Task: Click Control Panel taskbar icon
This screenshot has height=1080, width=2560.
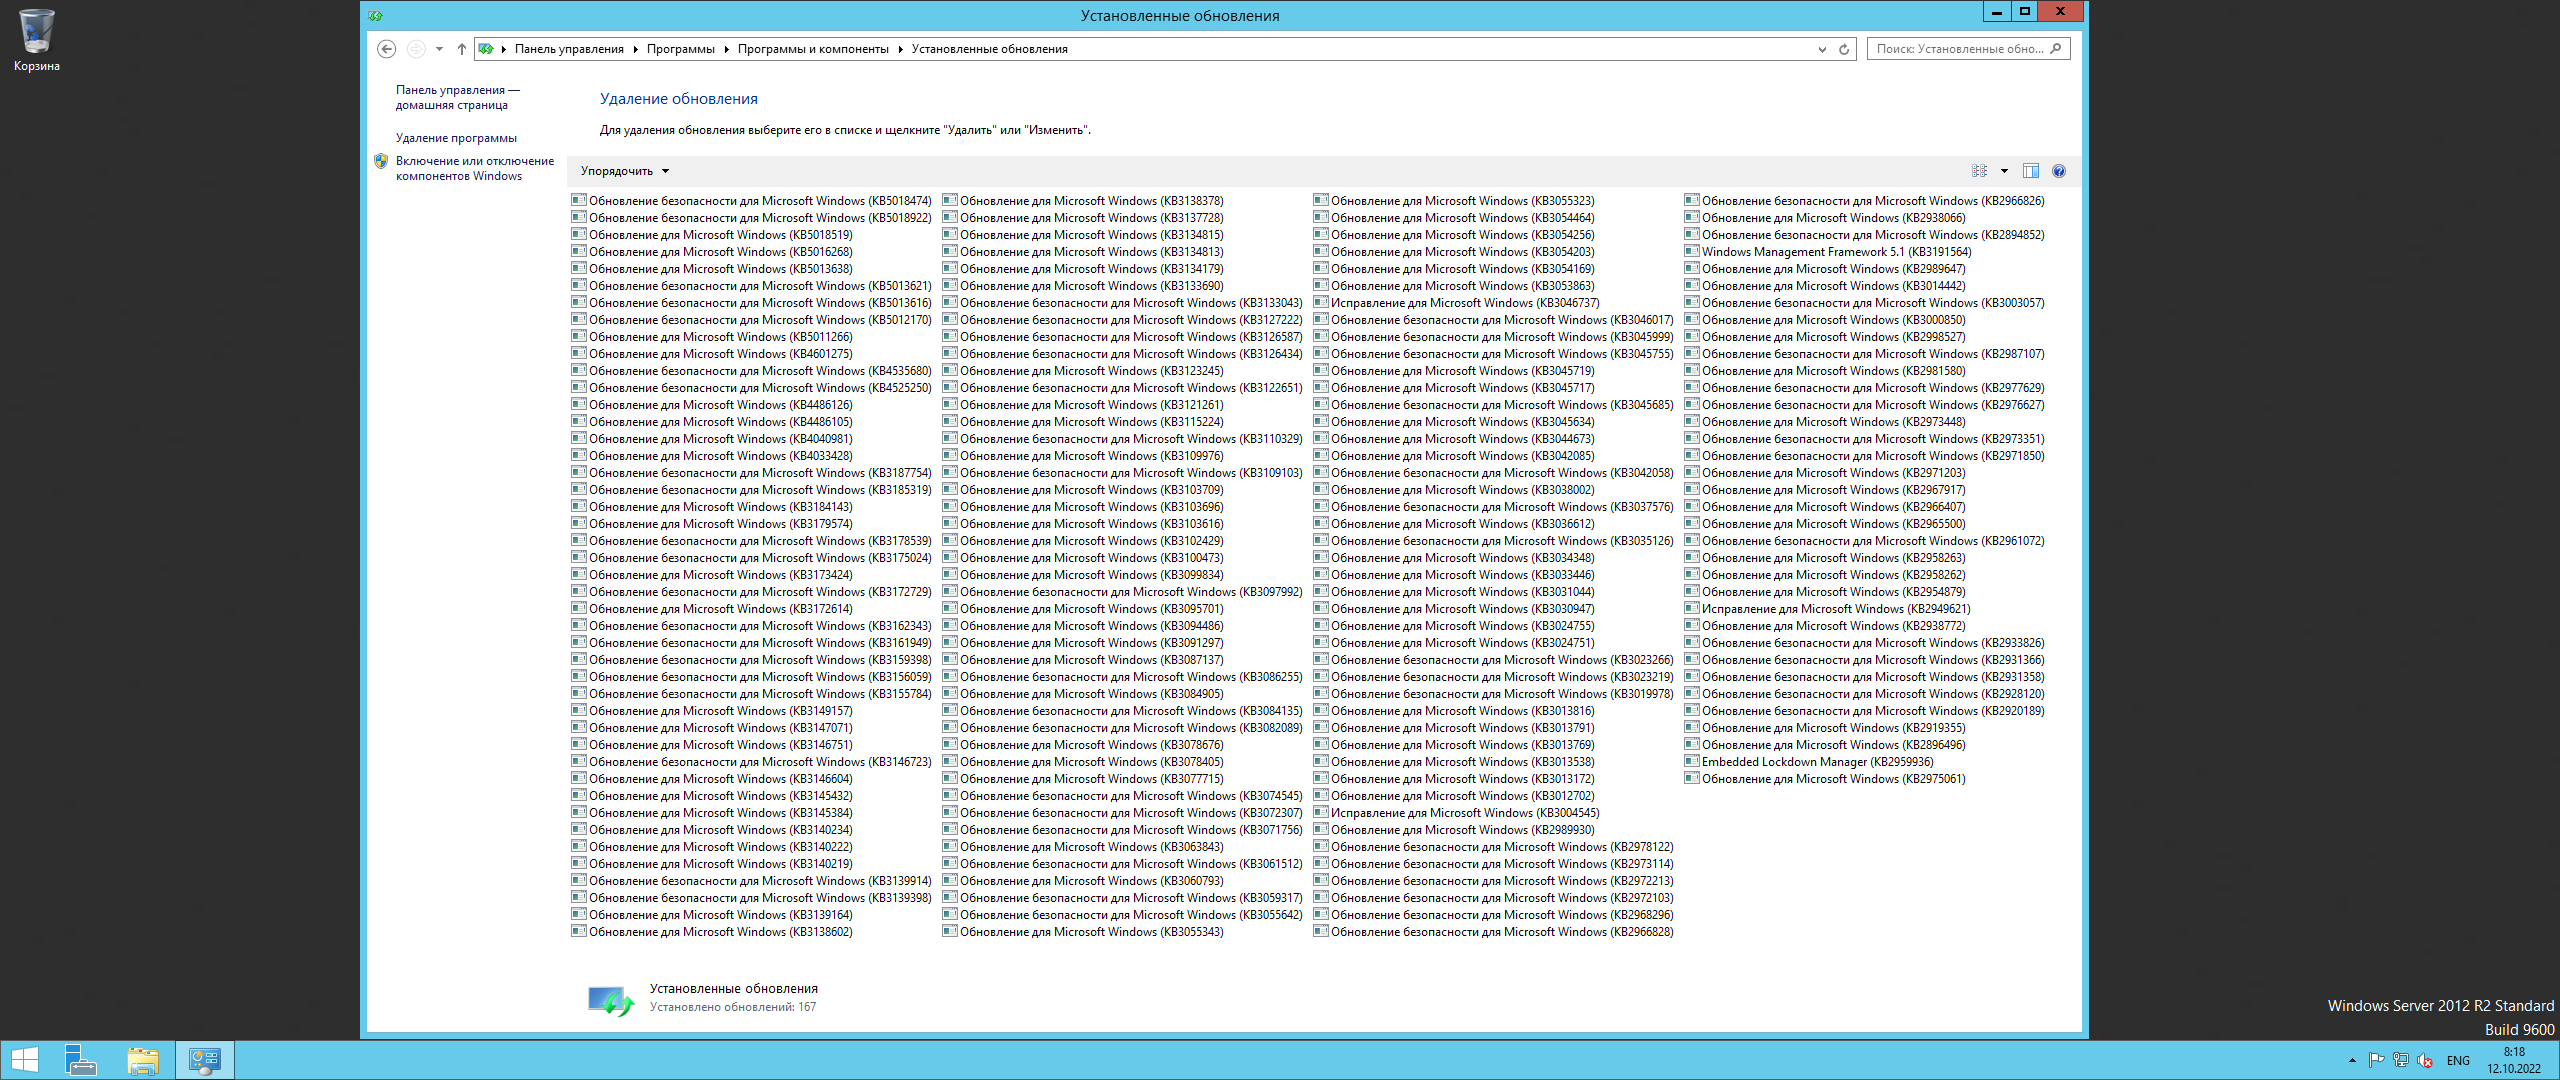Action: tap(205, 1060)
